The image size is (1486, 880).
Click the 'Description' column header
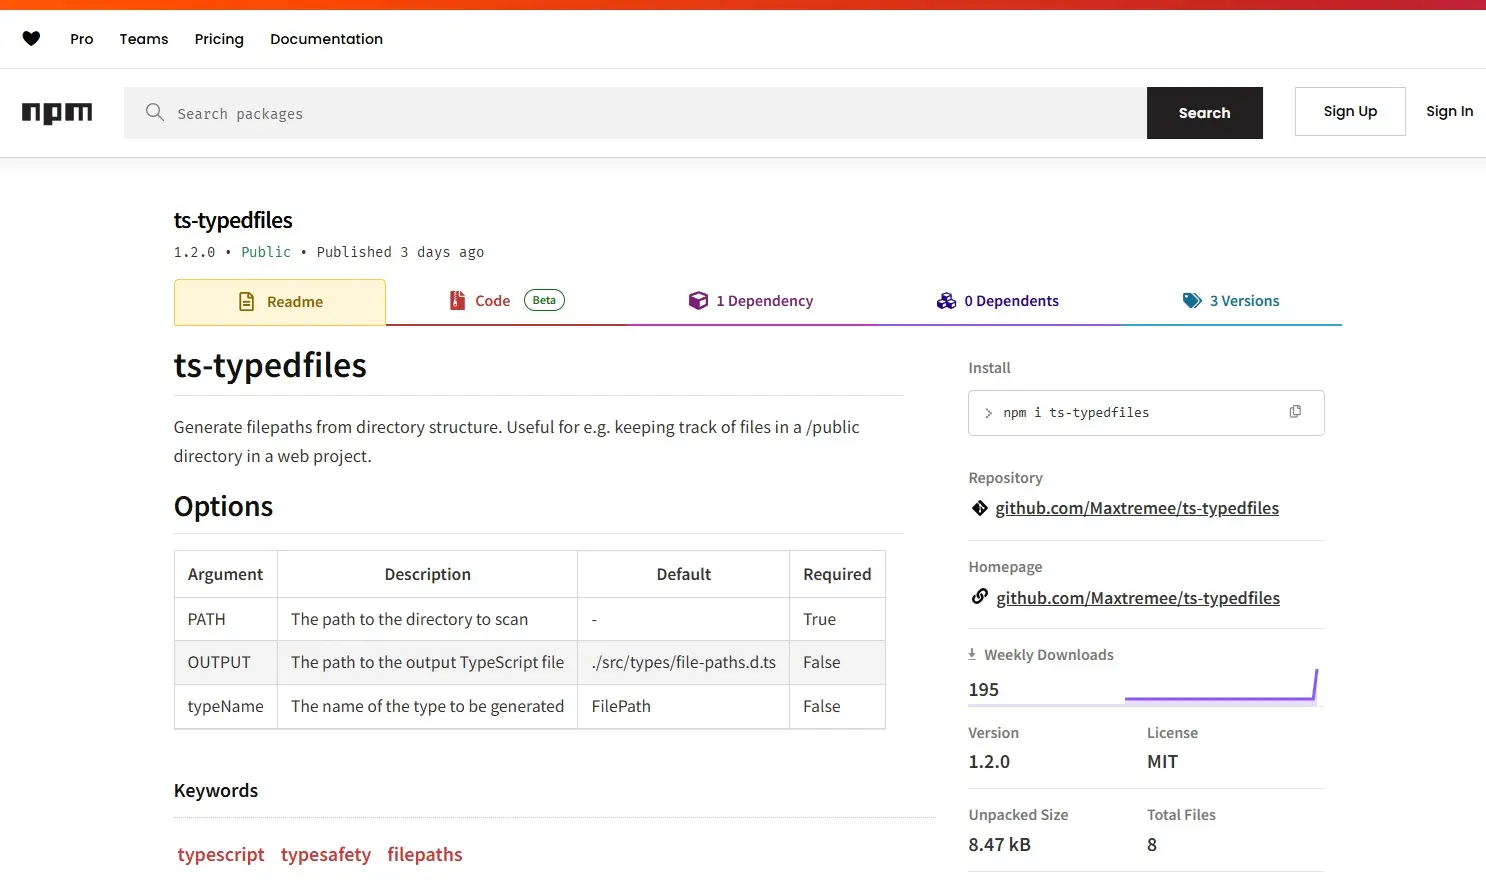[x=427, y=574]
